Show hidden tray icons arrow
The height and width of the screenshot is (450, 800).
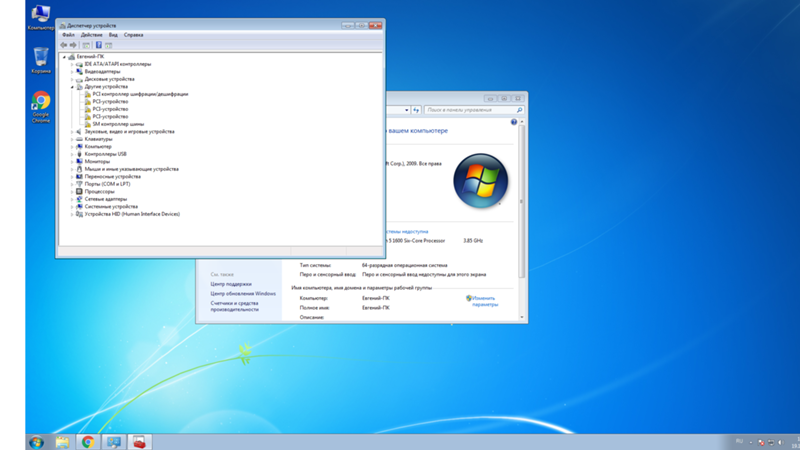[x=751, y=442]
